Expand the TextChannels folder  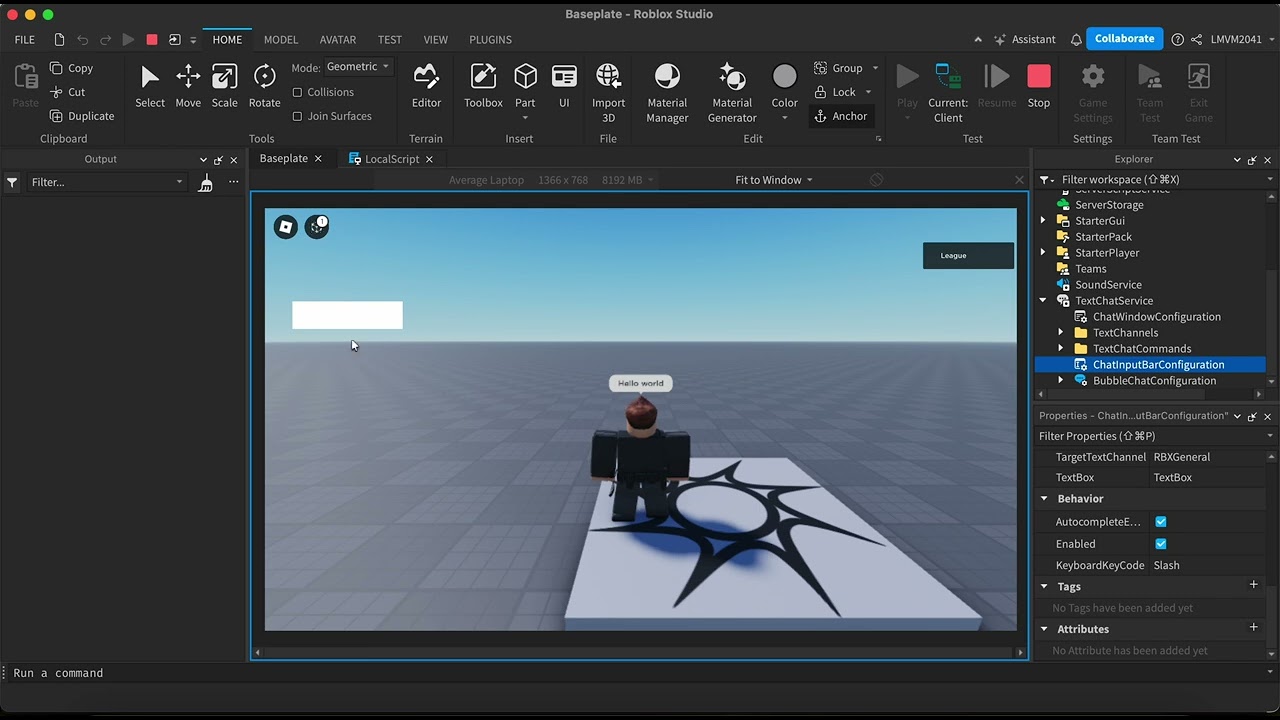tap(1061, 333)
